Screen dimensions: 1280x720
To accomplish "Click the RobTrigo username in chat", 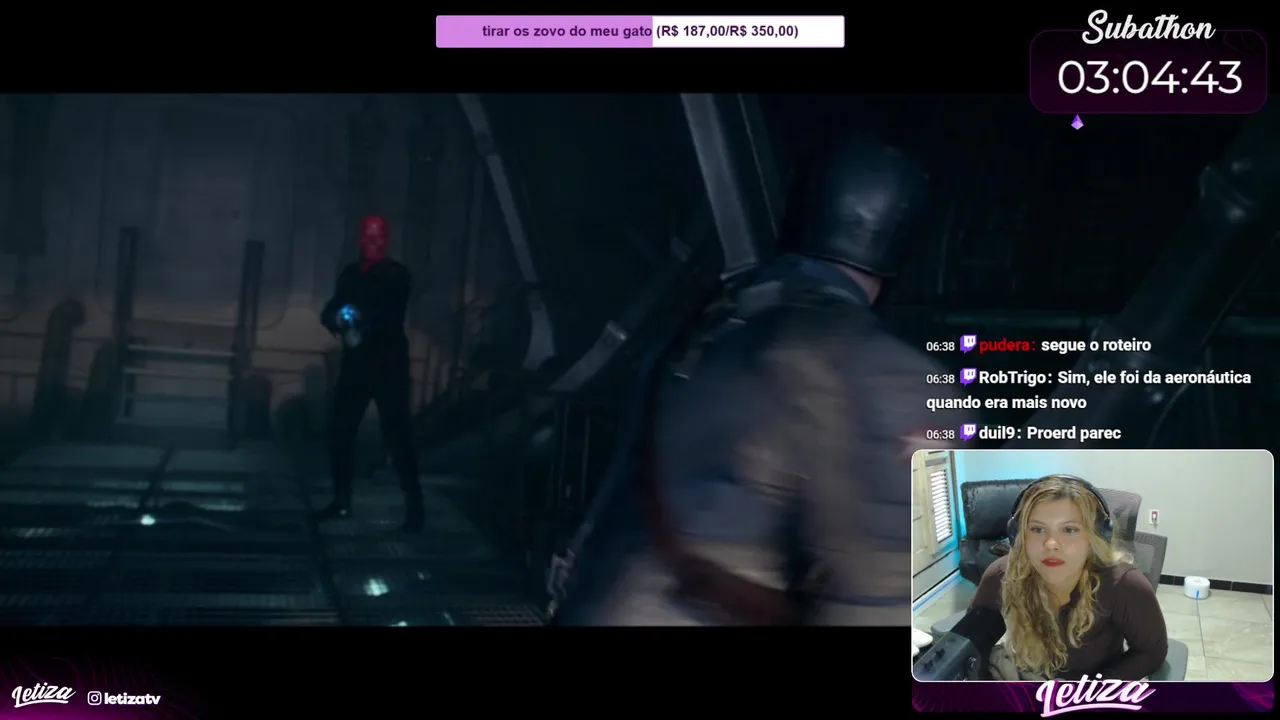I will click(1013, 377).
